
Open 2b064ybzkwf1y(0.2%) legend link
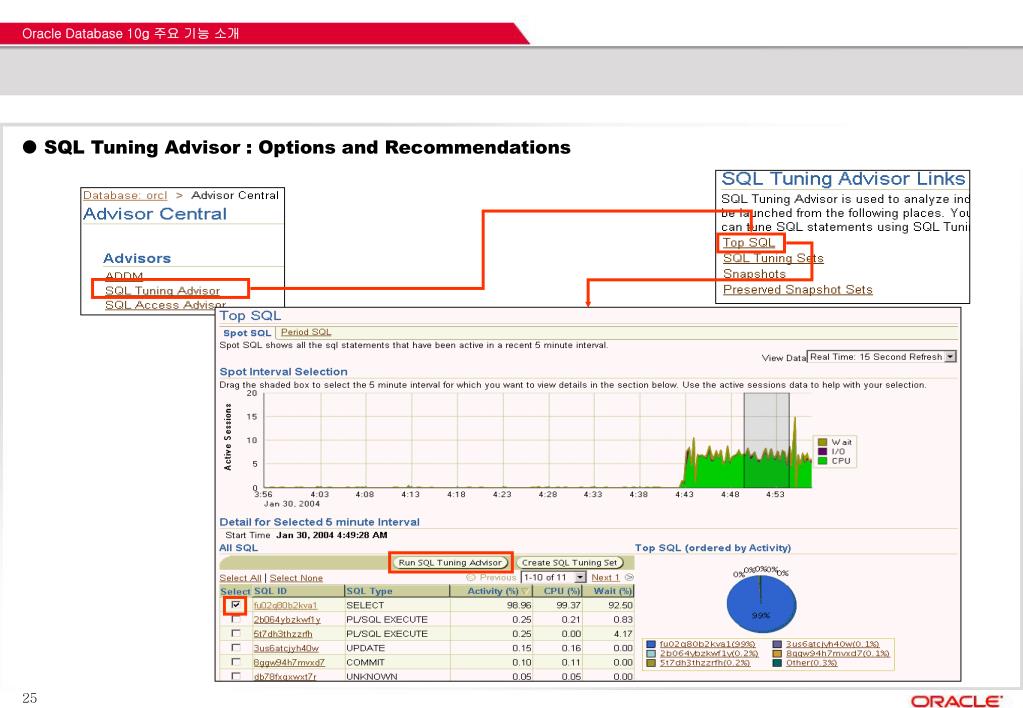(x=709, y=653)
